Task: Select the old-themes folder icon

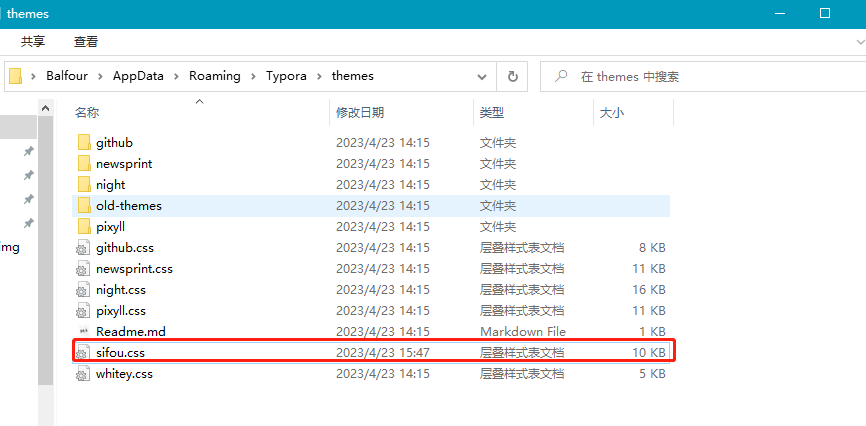Action: click(x=84, y=206)
